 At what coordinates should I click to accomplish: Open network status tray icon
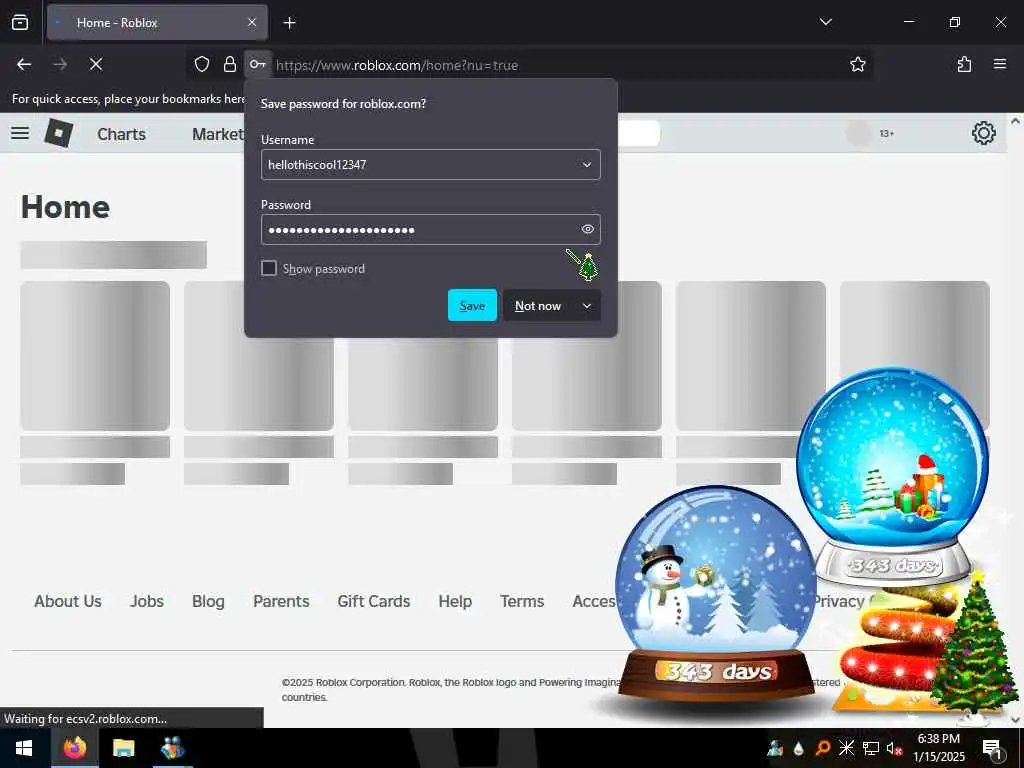[x=871, y=748]
